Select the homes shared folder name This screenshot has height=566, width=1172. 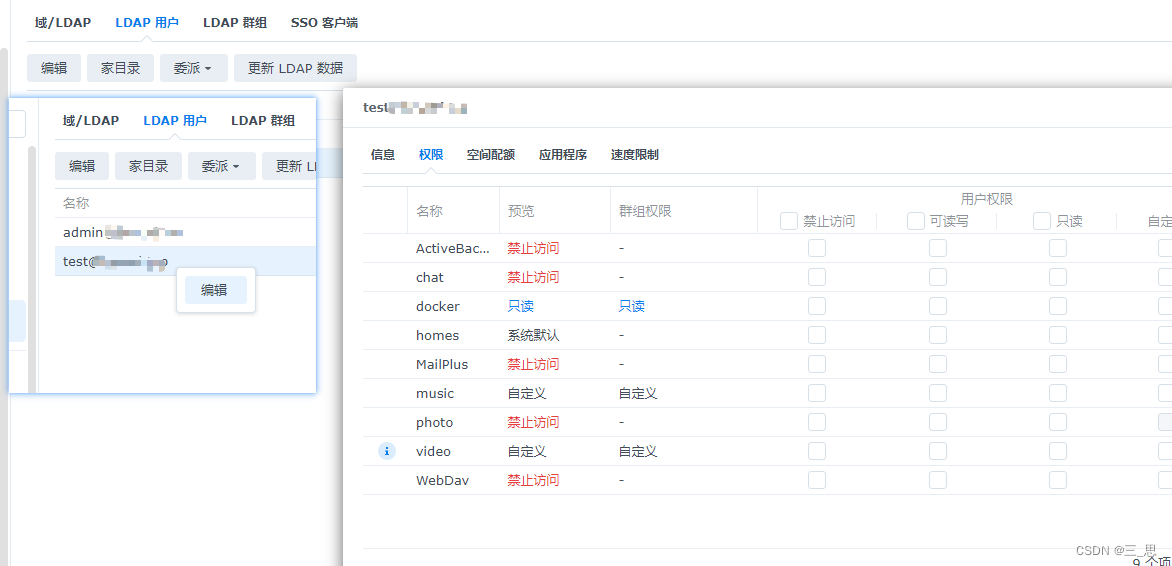[437, 336]
